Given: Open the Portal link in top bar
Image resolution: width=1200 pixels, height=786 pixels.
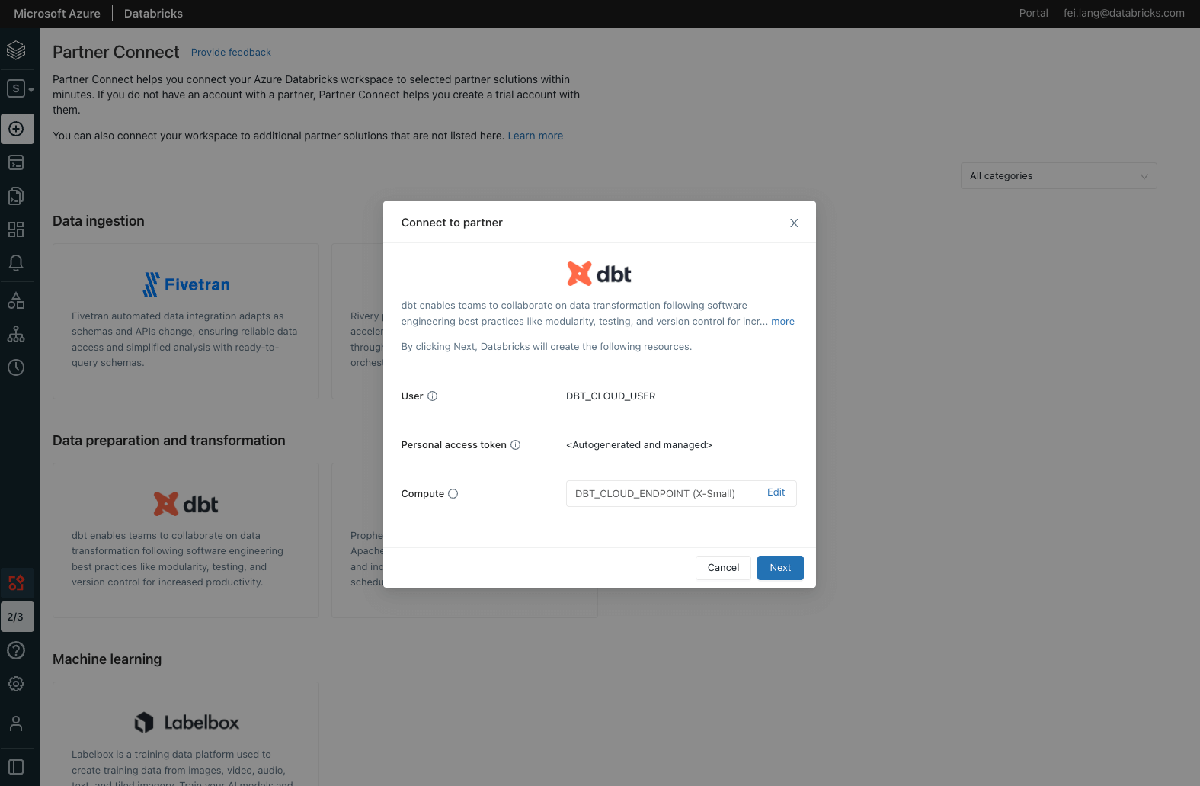Looking at the screenshot, I should 1033,14.
